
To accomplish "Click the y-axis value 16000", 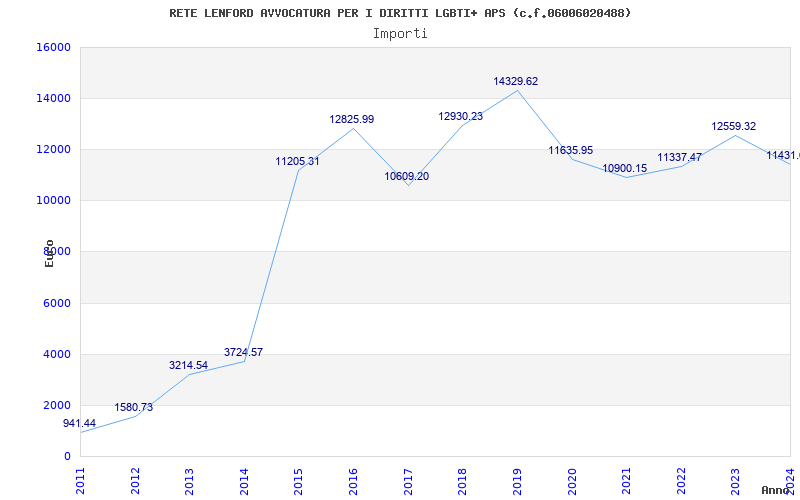I will tap(54, 47).
